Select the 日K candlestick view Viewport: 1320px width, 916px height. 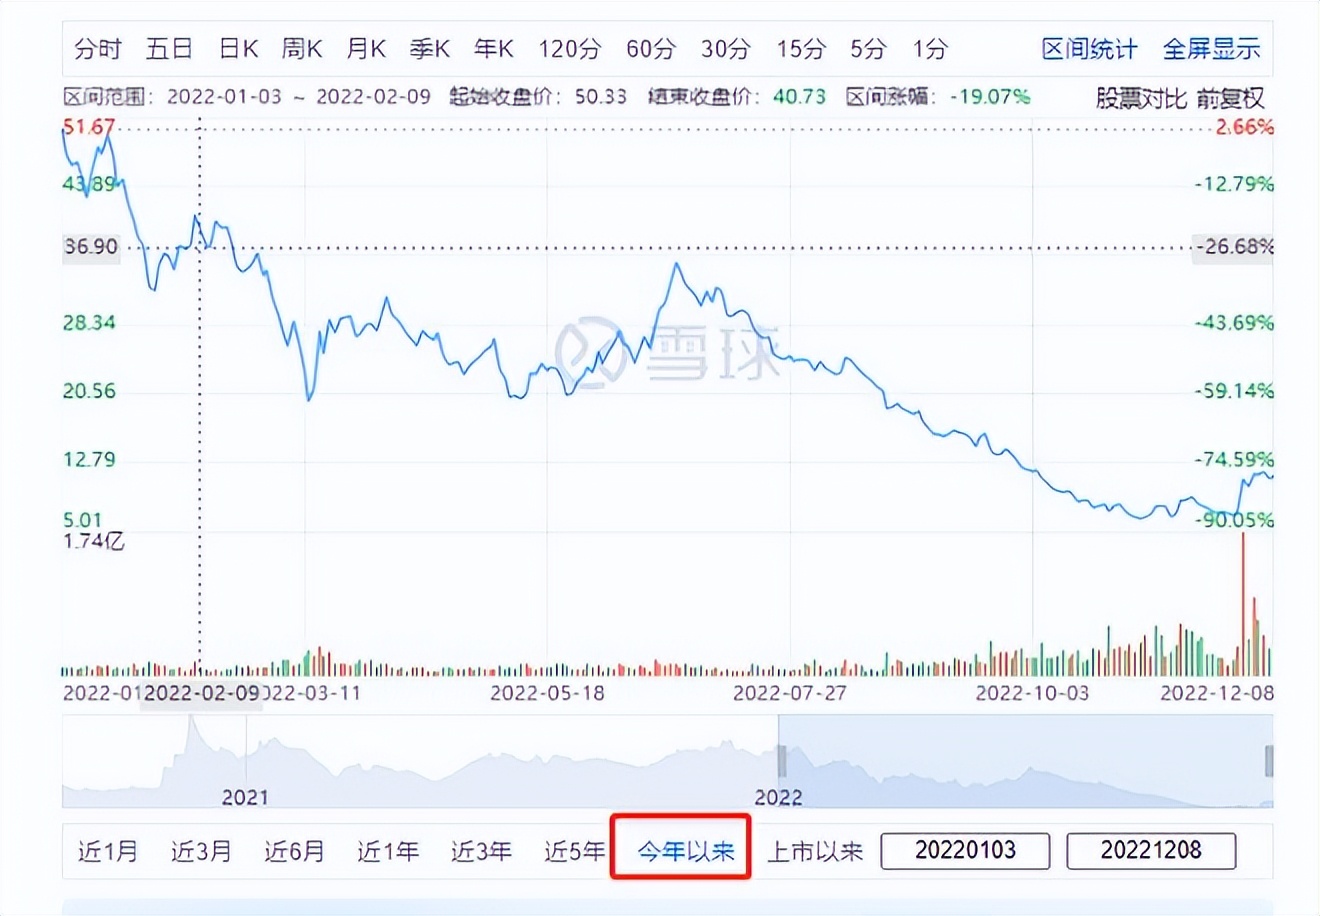point(237,48)
